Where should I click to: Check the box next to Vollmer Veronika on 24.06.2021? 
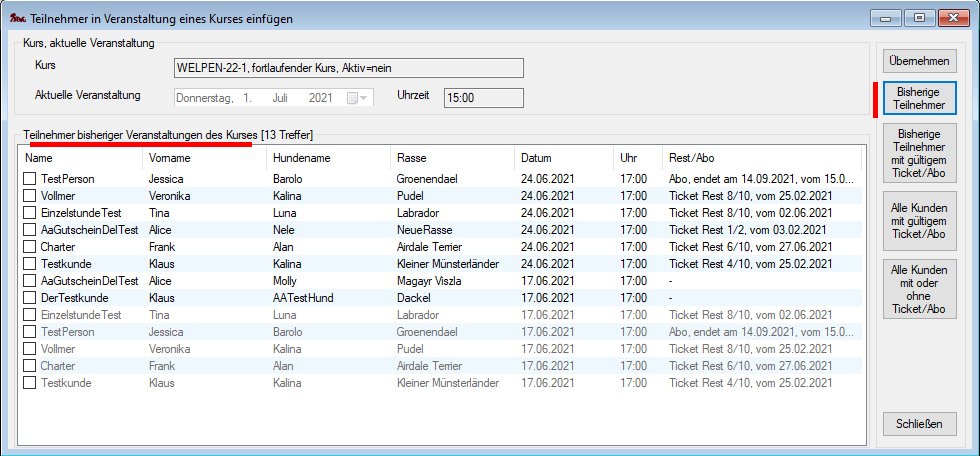point(31,195)
